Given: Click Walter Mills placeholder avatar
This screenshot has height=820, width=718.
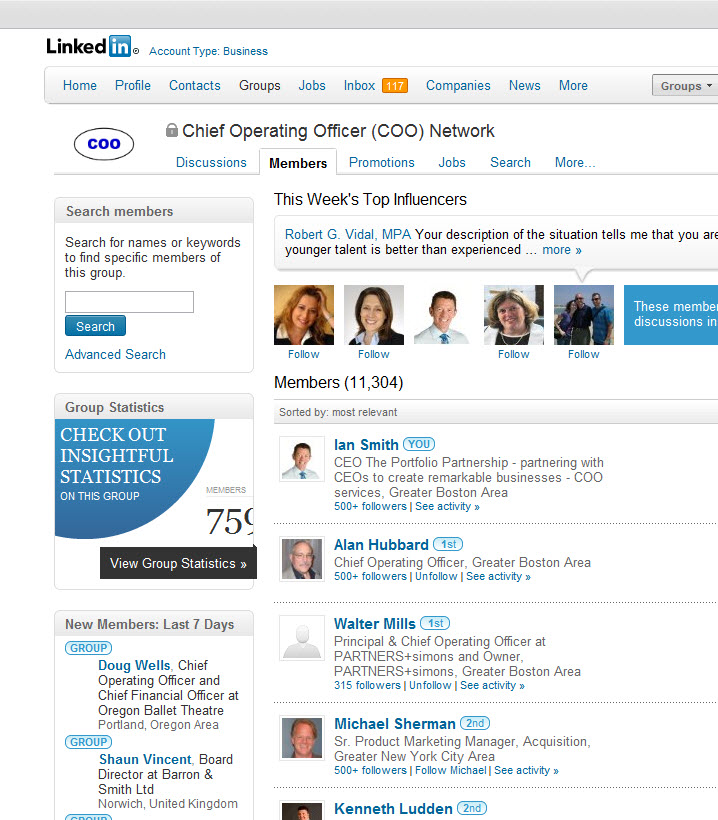Looking at the screenshot, I should coord(302,637).
